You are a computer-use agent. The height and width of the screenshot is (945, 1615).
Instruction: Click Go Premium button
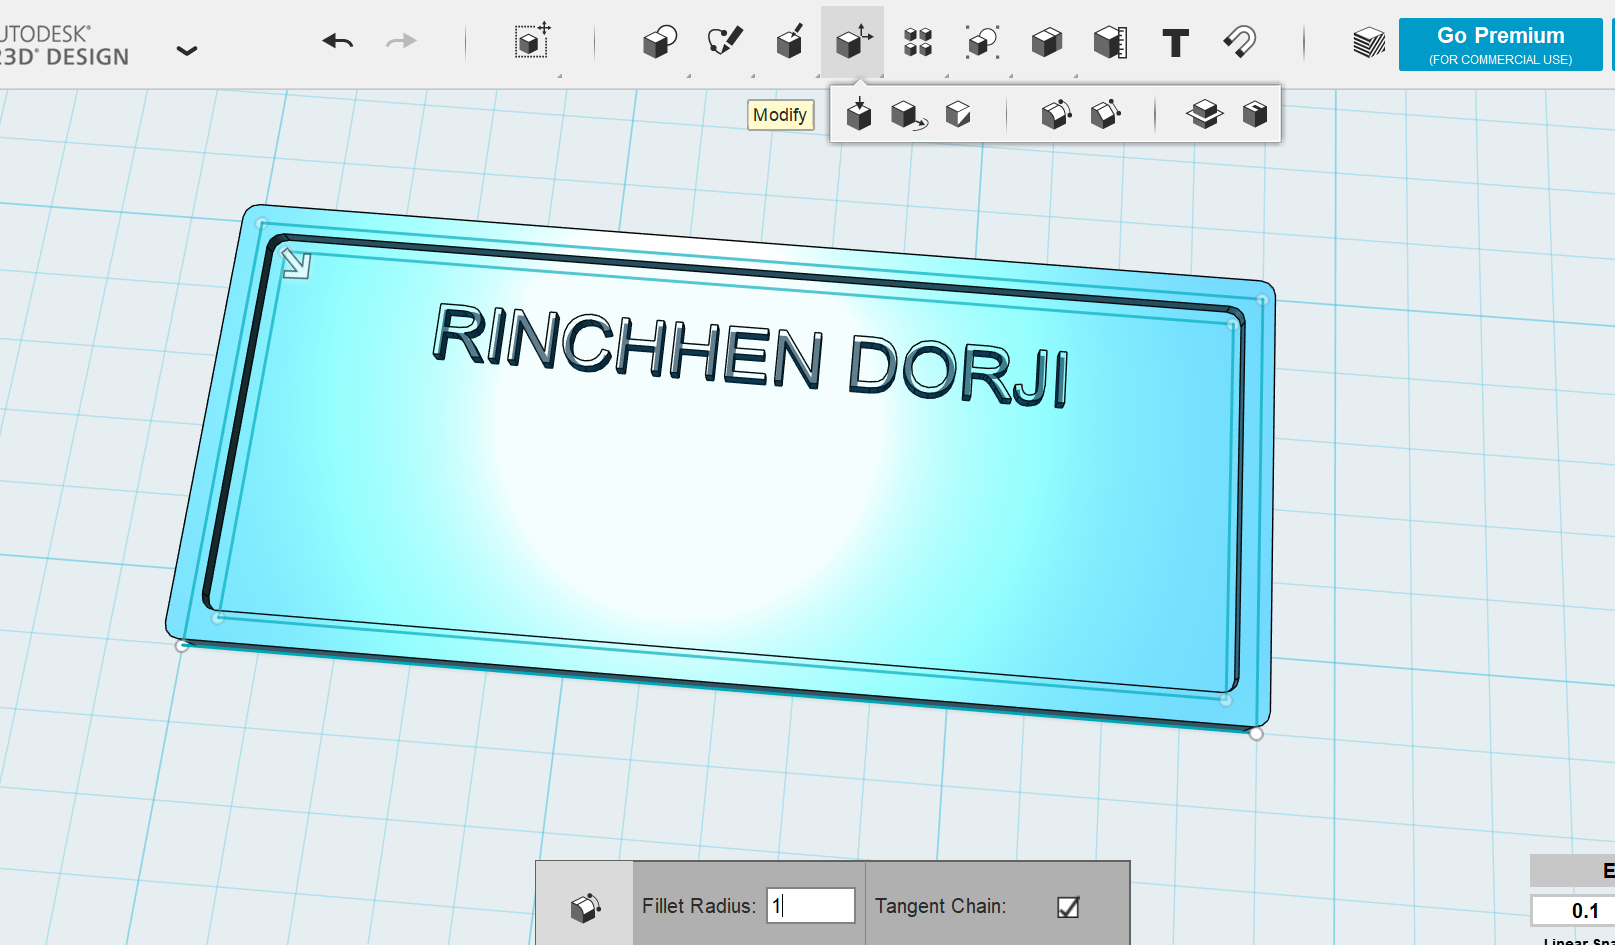click(1500, 45)
